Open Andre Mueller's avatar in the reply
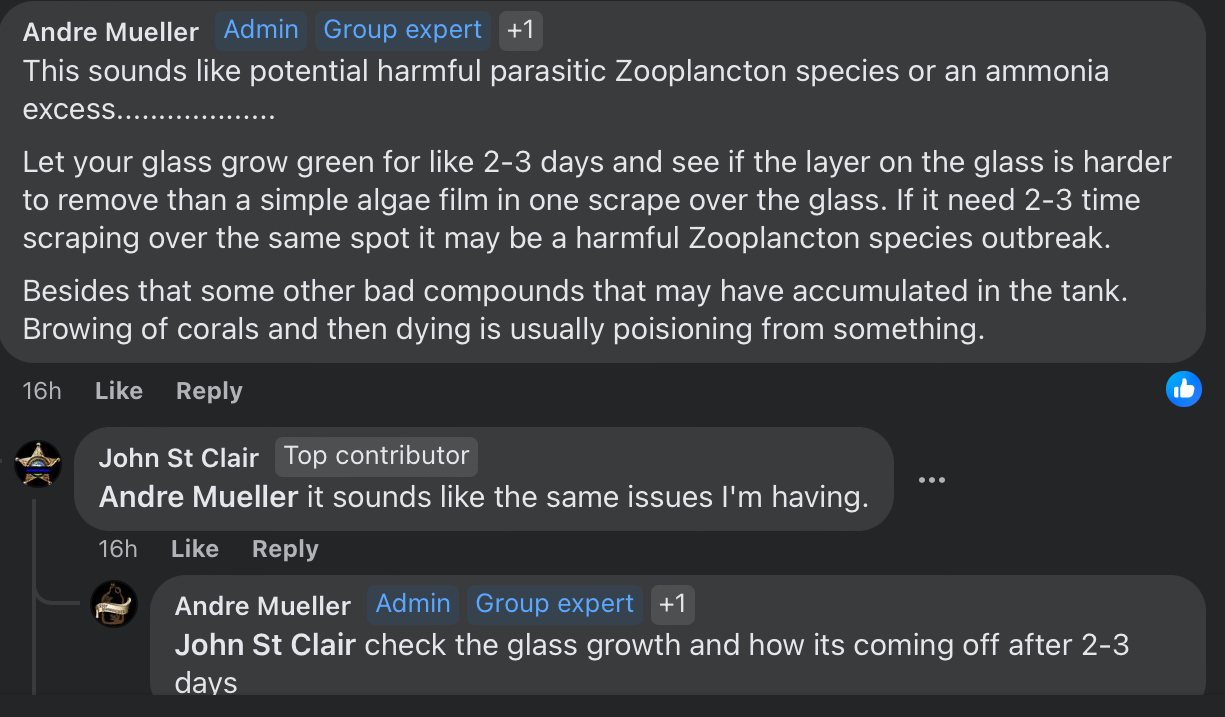Viewport: 1225px width, 717px height. click(x=114, y=603)
